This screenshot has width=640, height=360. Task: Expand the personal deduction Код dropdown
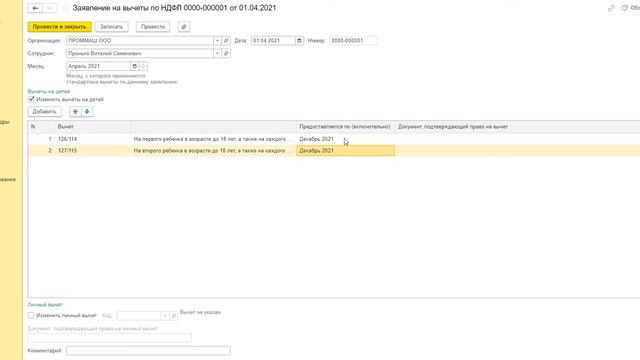(x=164, y=316)
